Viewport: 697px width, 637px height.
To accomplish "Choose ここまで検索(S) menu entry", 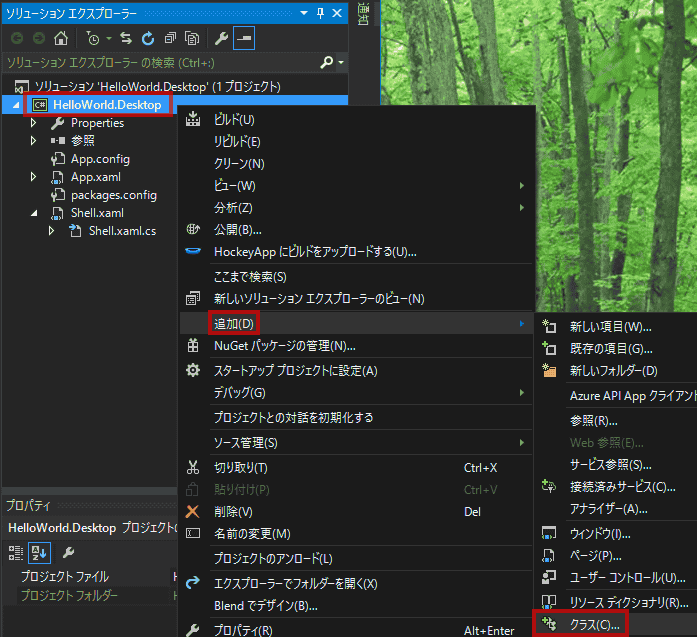I will 356,277.
